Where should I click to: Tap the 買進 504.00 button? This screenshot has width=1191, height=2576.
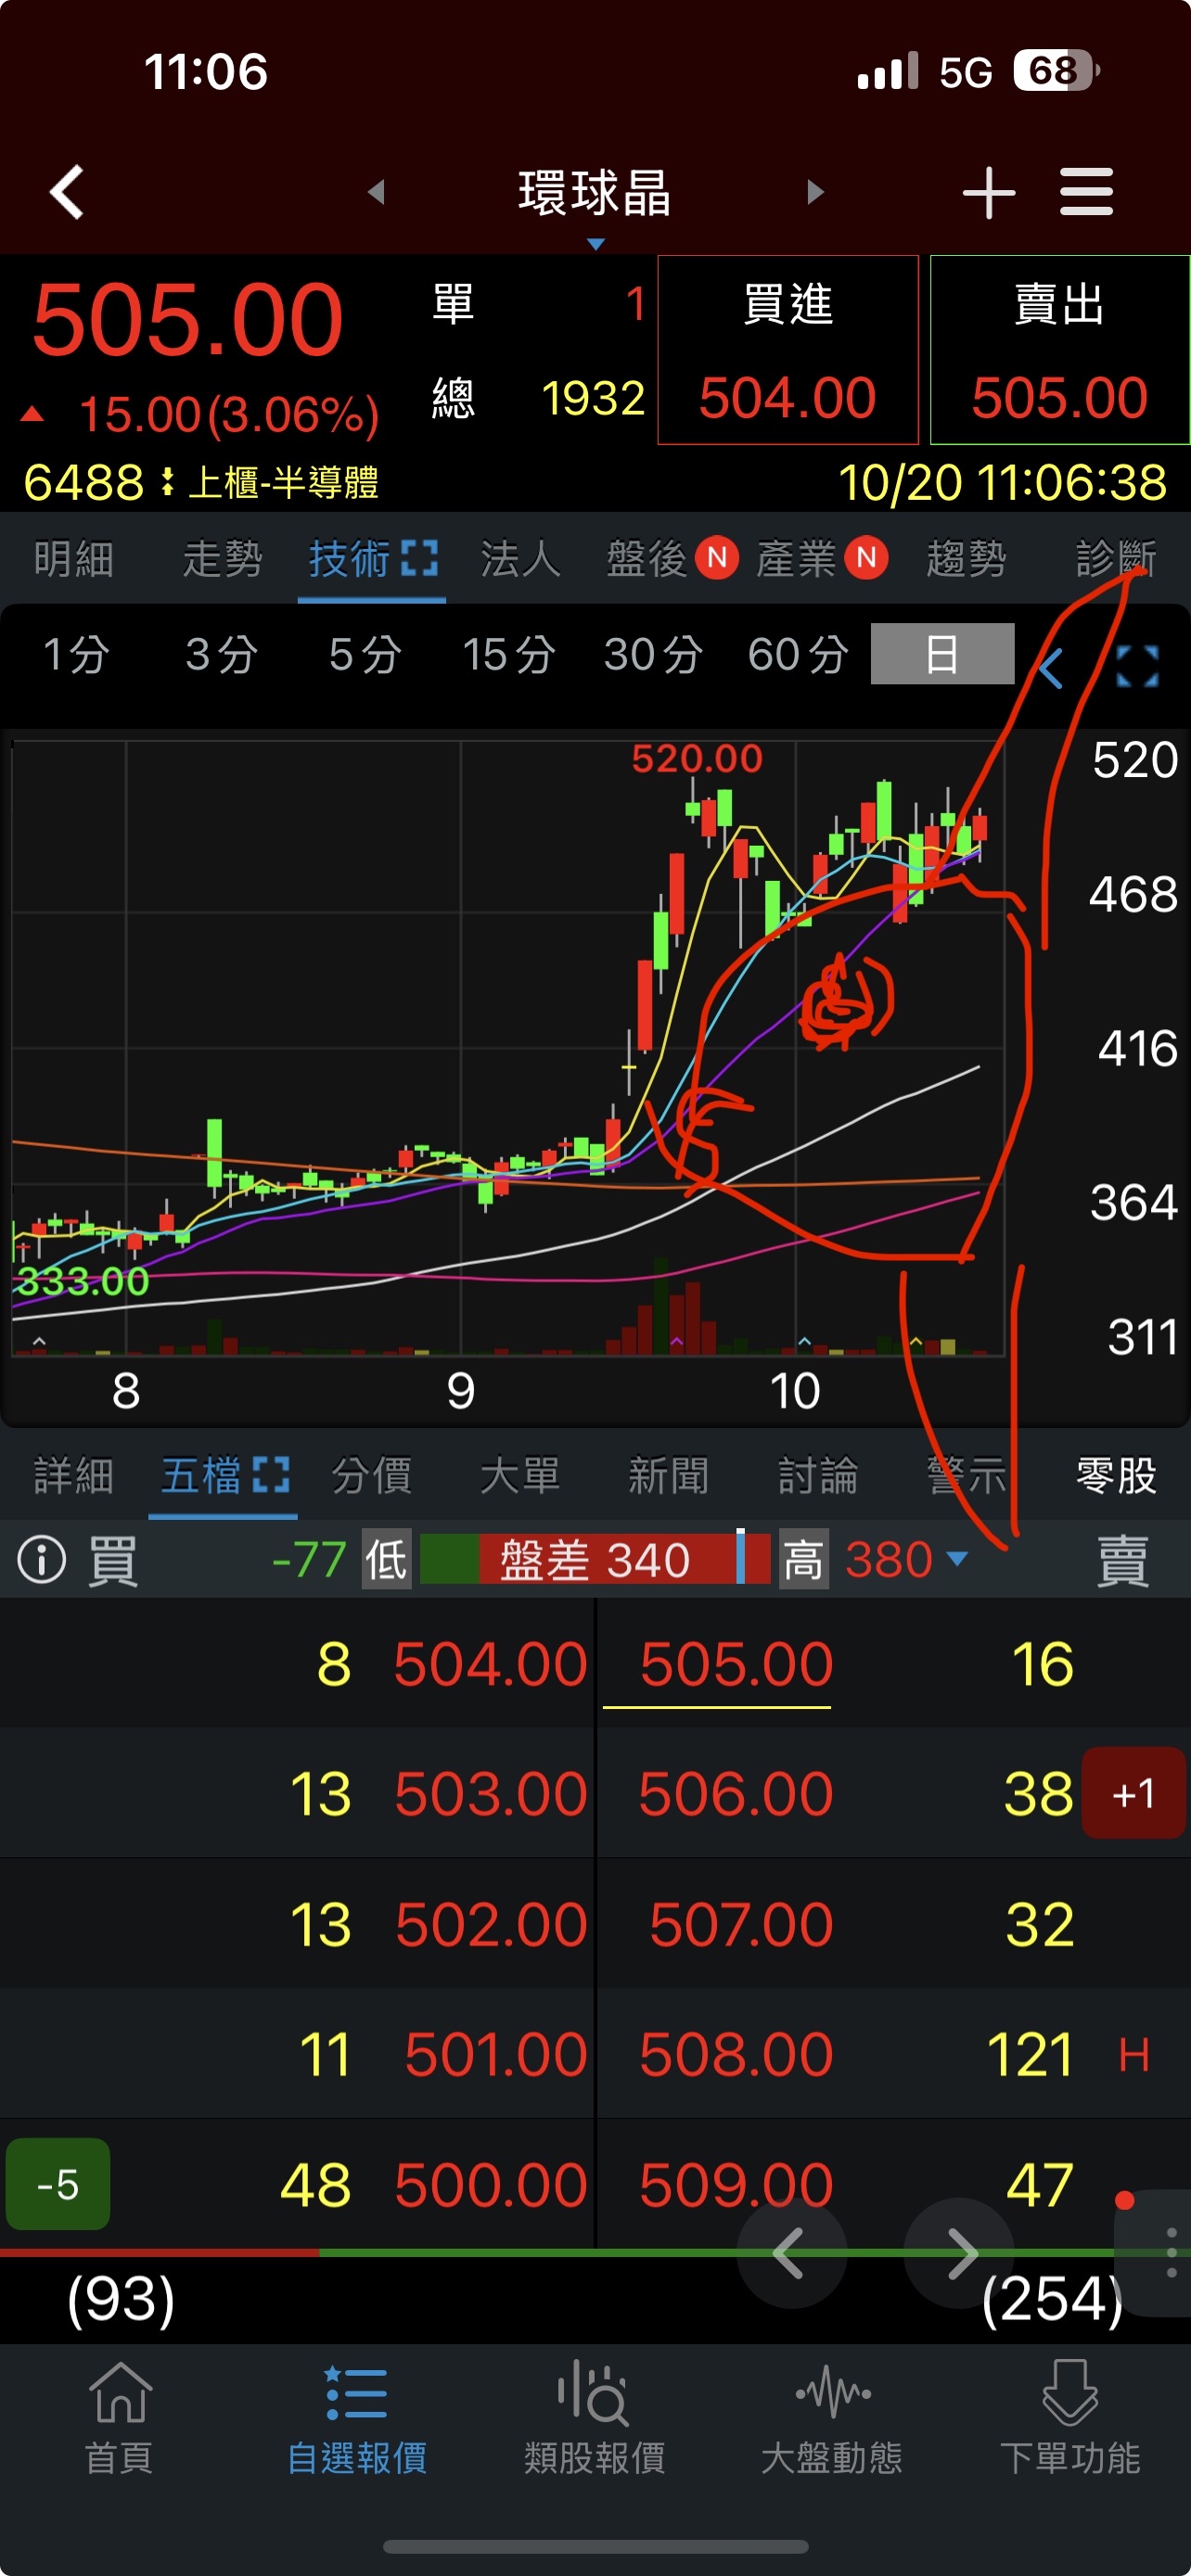[788, 350]
